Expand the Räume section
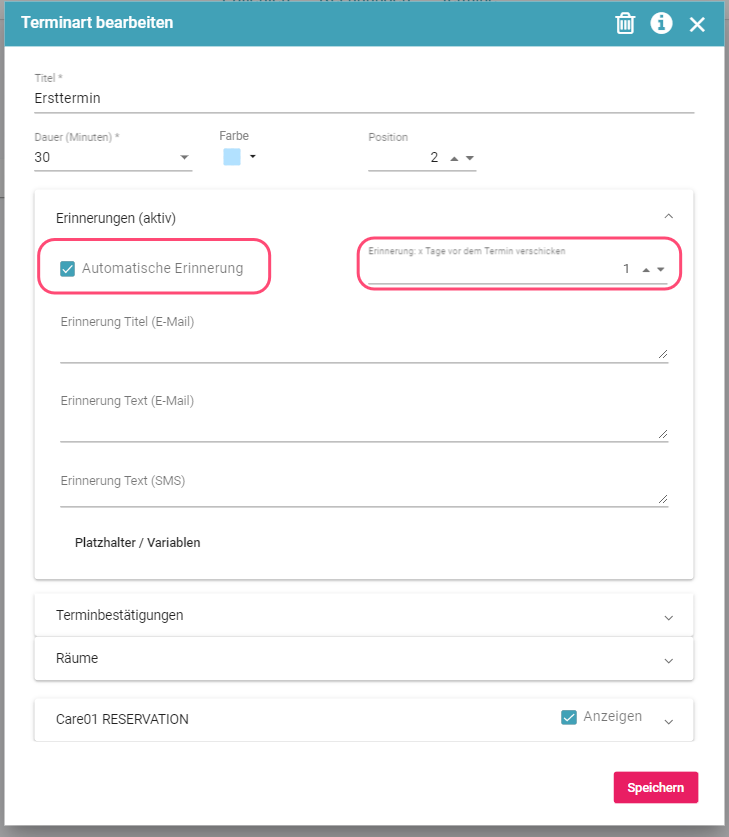The height and width of the screenshot is (837, 729). pyautogui.click(x=669, y=661)
